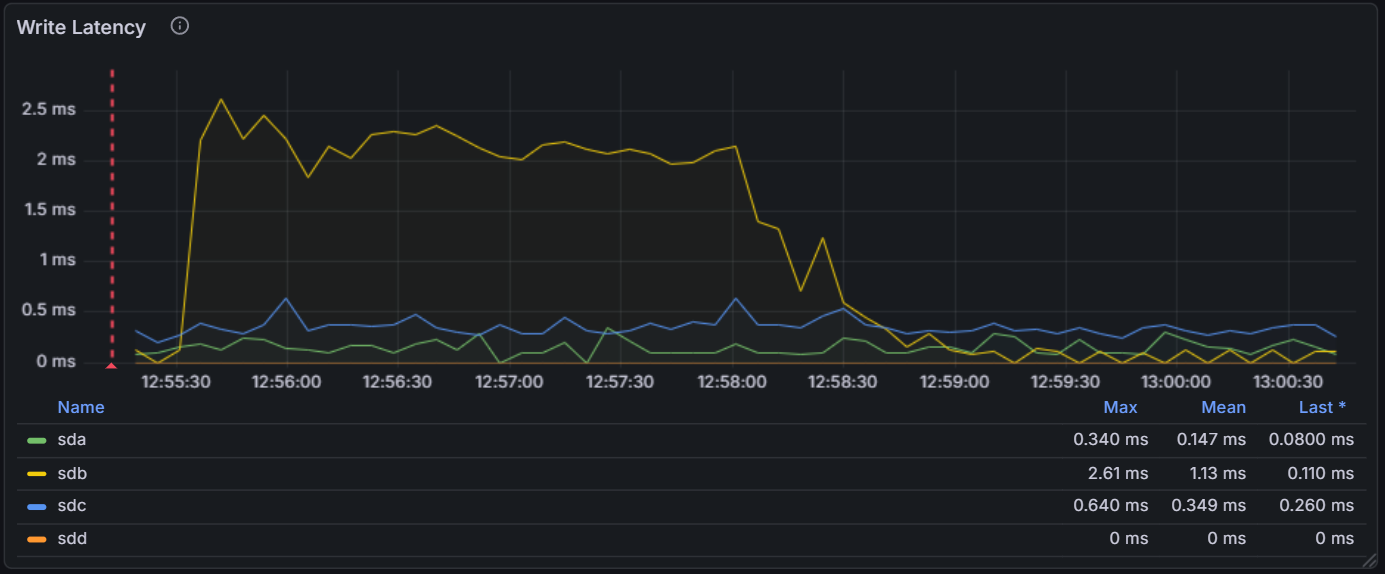Click the blue sdc legend color swatch
The width and height of the screenshot is (1385, 574).
[37, 506]
